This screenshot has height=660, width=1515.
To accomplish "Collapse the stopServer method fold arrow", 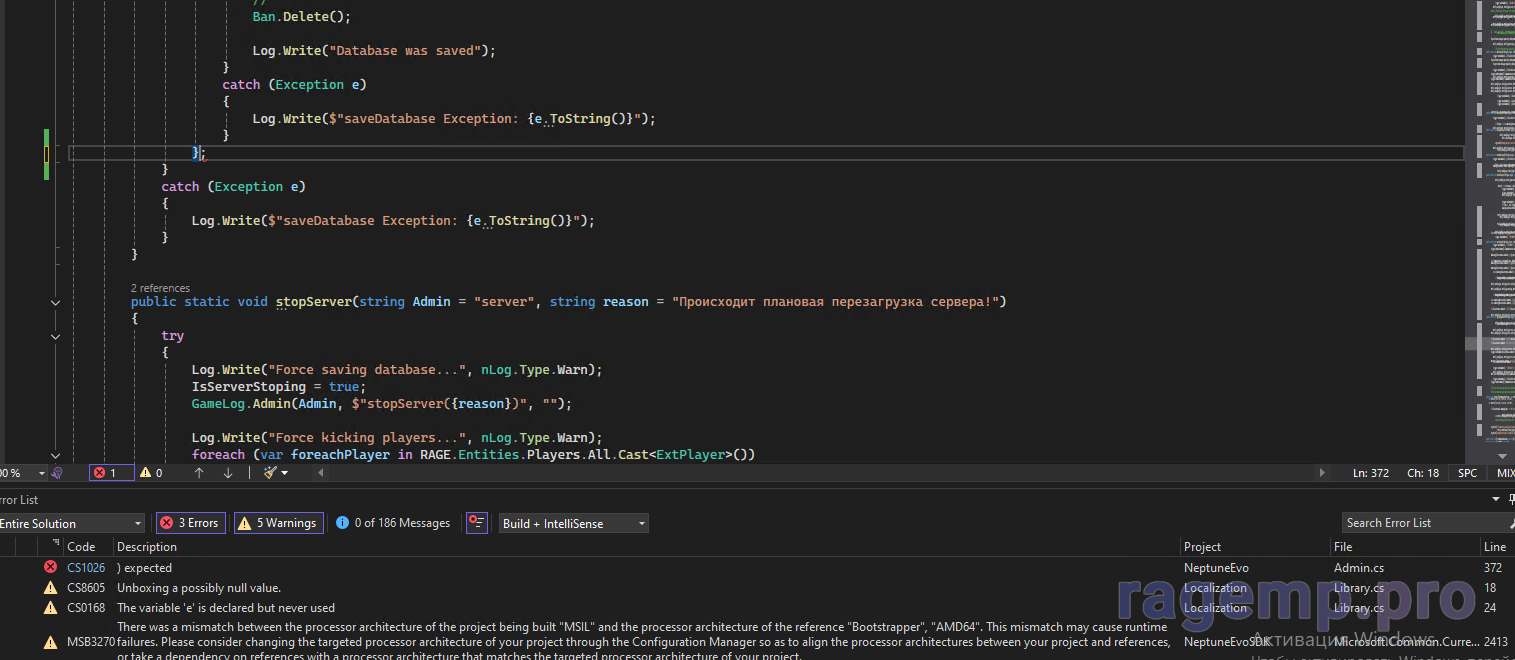I will (55, 302).
